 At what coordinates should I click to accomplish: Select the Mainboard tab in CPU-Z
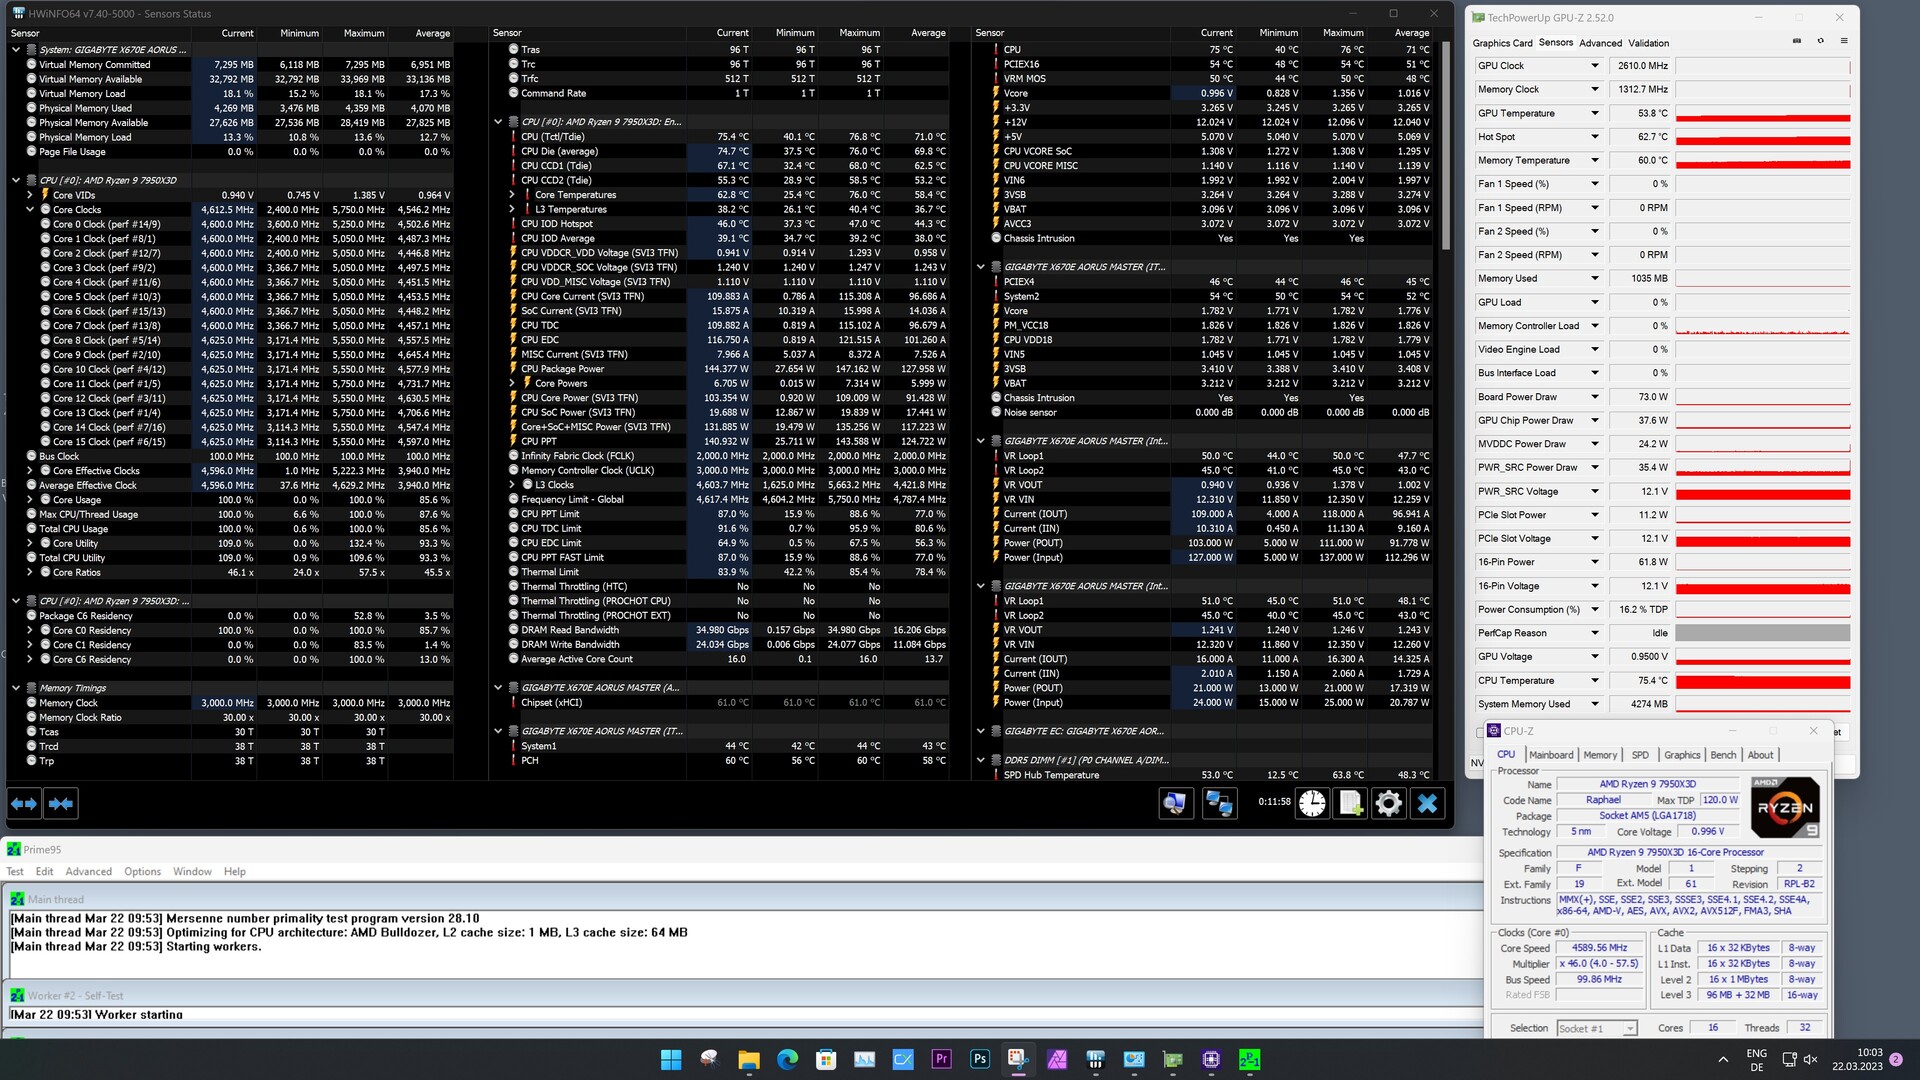1551,755
